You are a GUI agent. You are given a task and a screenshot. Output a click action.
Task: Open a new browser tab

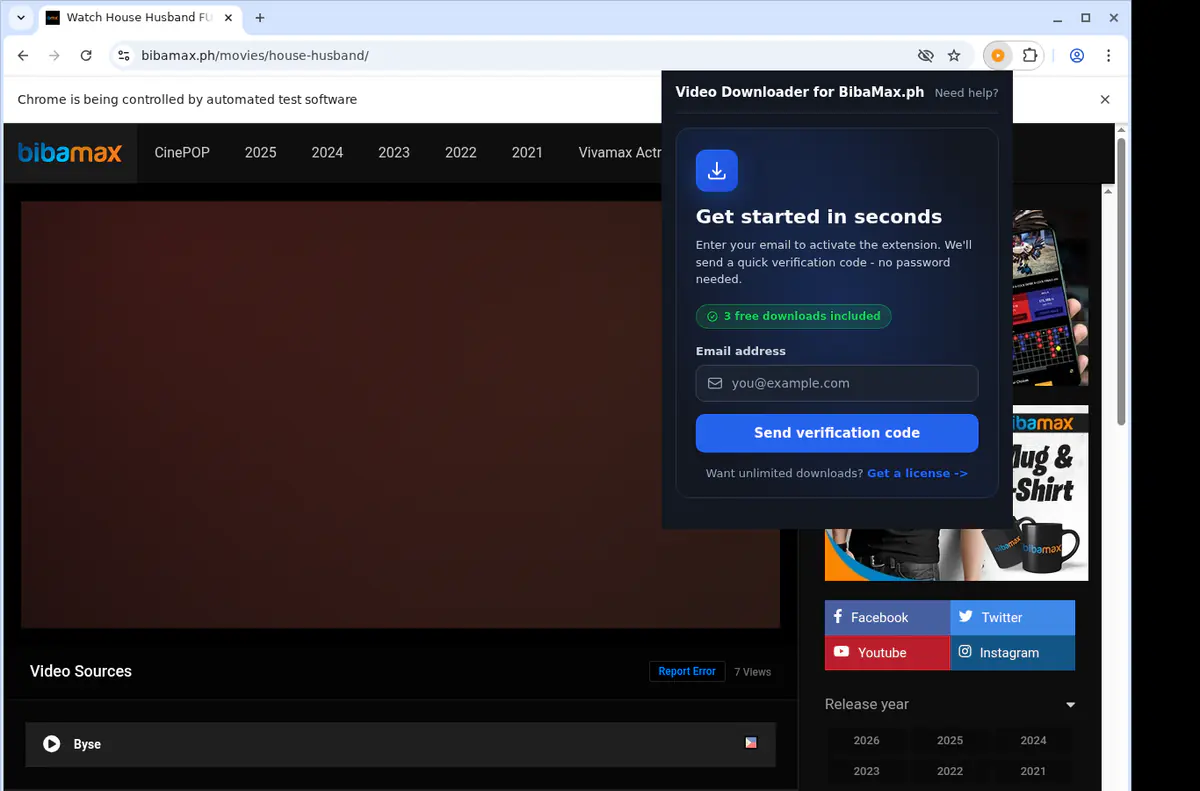click(x=260, y=18)
